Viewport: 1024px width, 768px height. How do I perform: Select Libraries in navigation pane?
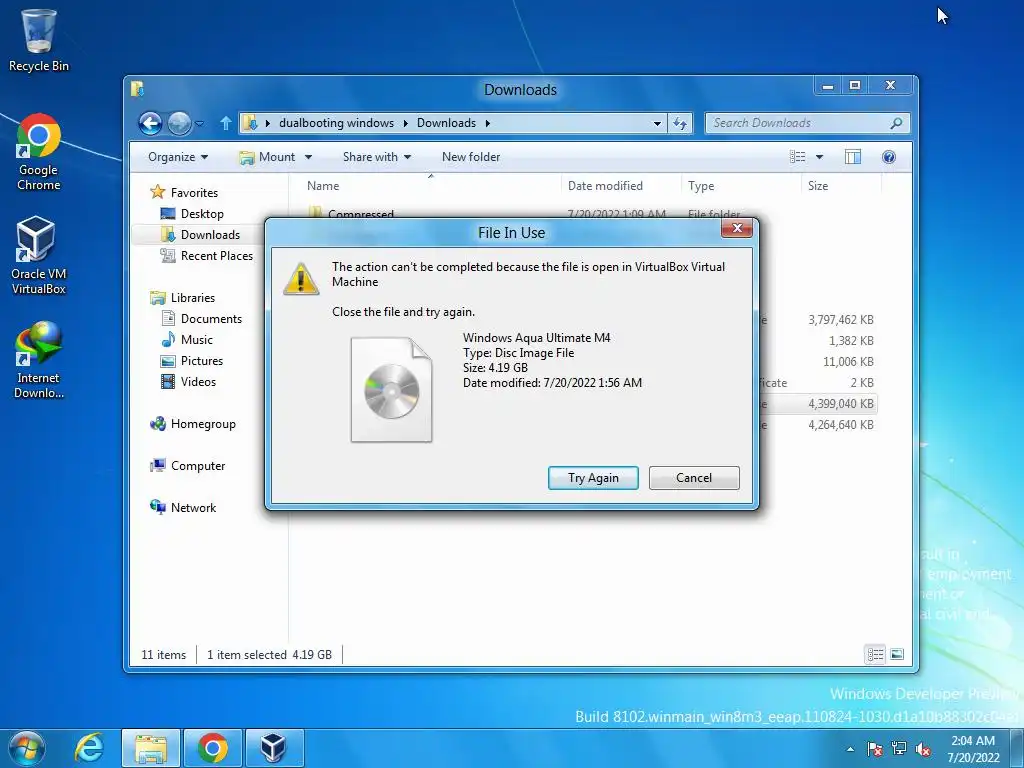coord(193,298)
